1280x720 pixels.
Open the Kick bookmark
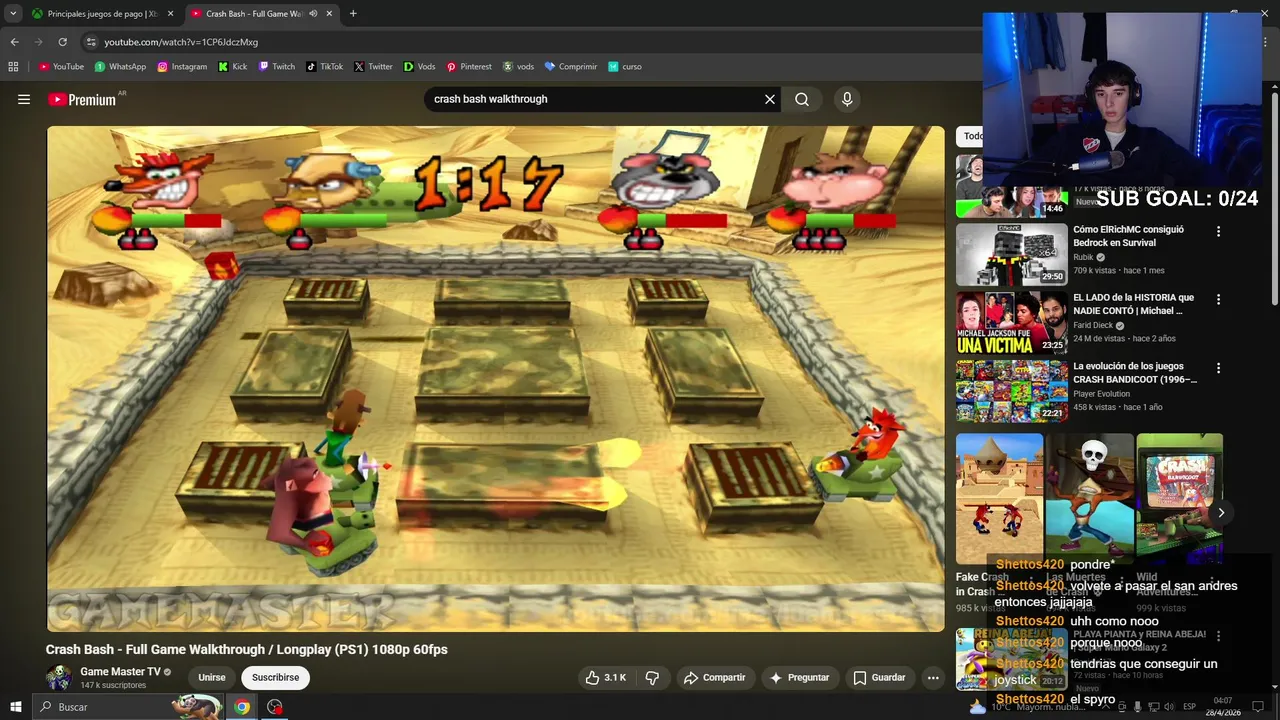click(232, 67)
